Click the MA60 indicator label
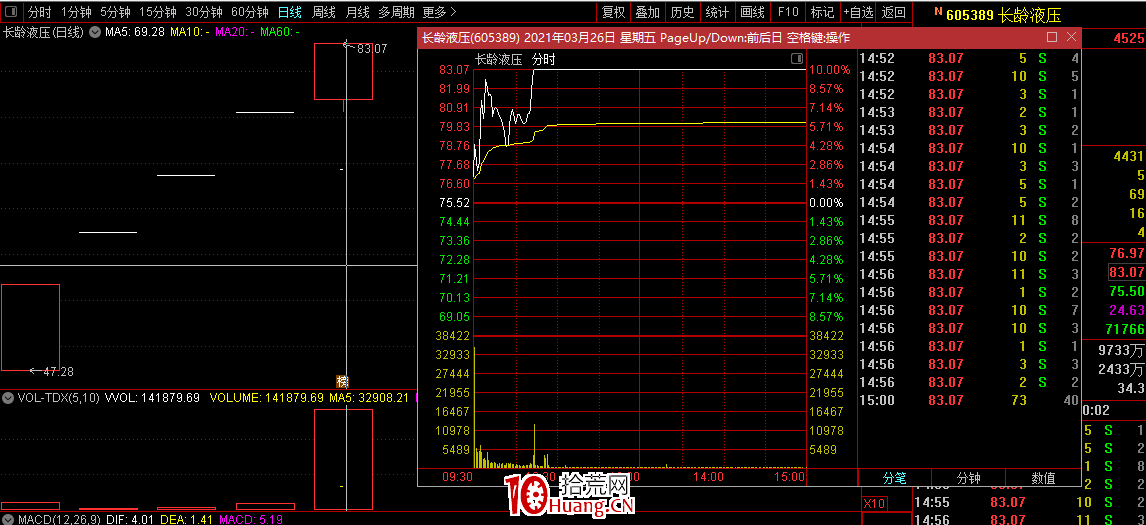This screenshot has width=1146, height=525. 281,32
